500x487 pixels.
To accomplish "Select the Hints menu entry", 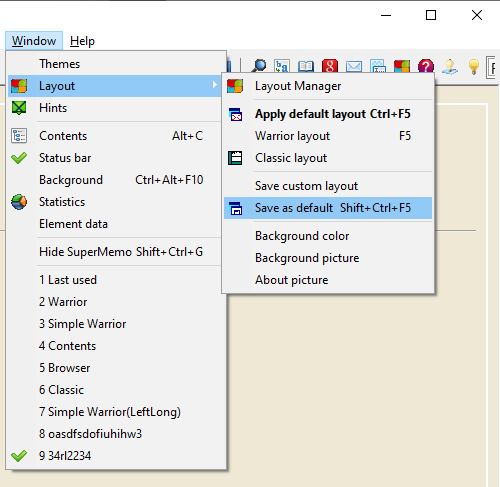I will click(115, 108).
